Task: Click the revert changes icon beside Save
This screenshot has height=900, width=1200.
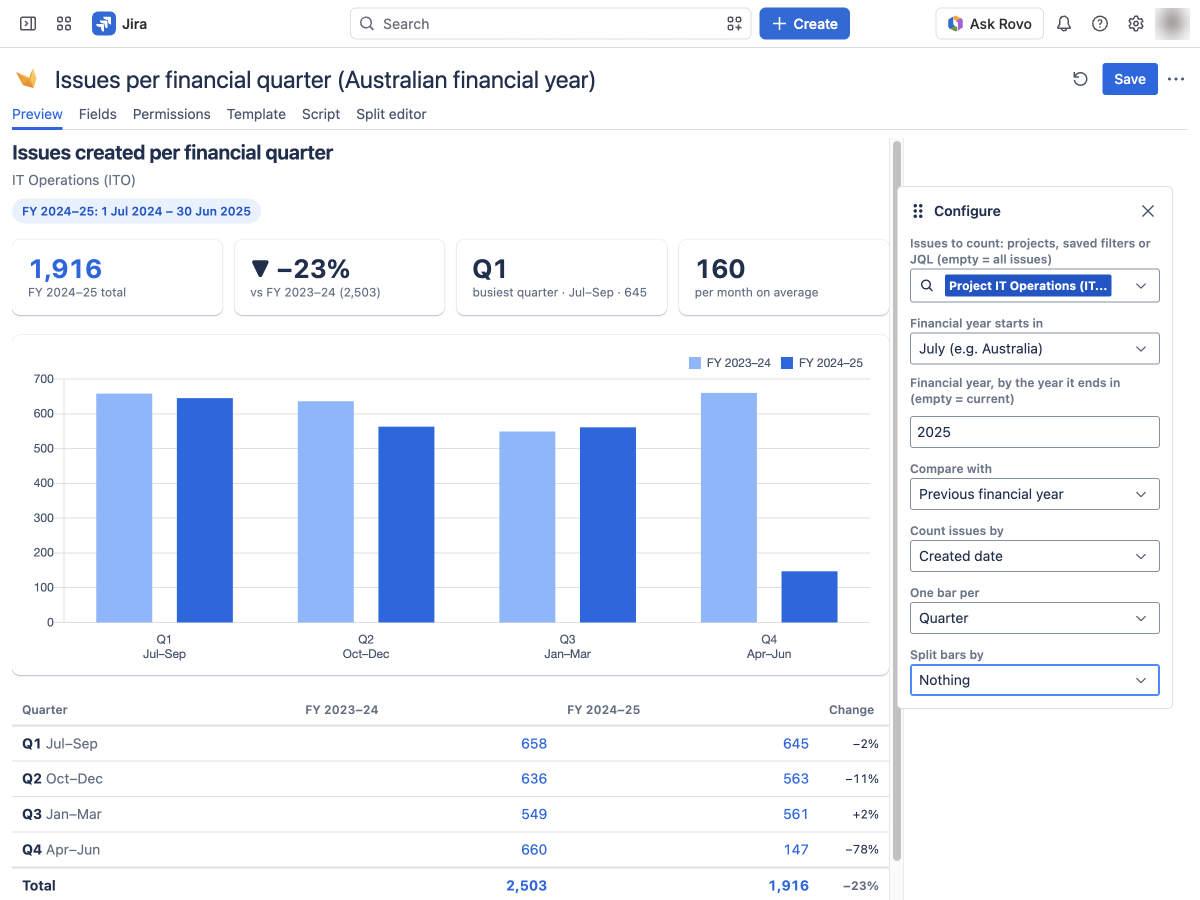Action: [1080, 79]
